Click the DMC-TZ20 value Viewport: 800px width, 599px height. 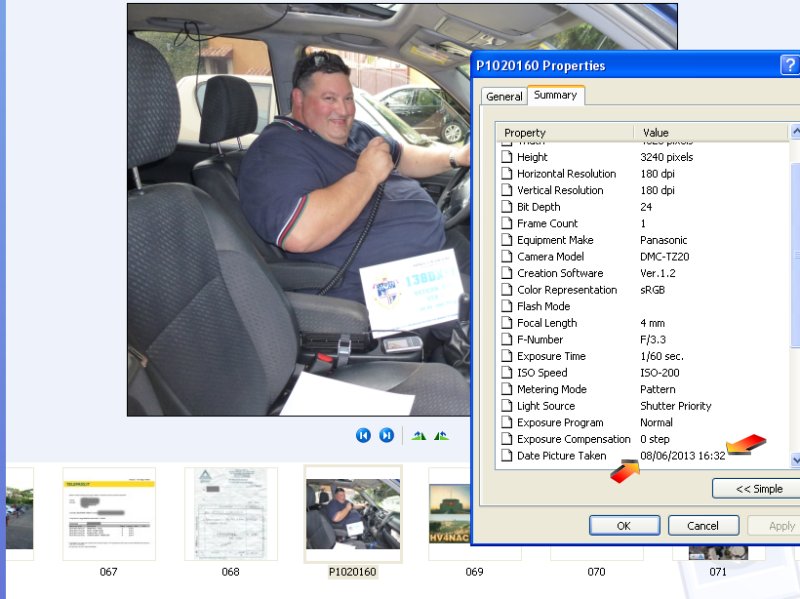(665, 257)
